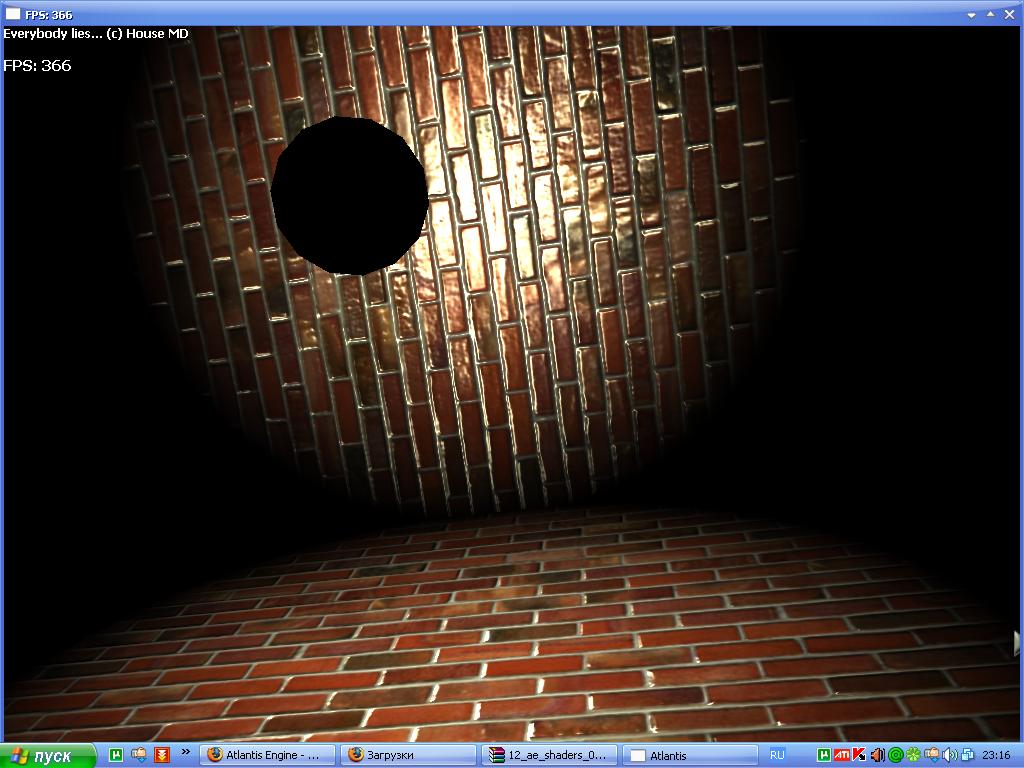Click the system clock showing 23:16
Viewport: 1024px width, 768px height.
click(x=996, y=755)
